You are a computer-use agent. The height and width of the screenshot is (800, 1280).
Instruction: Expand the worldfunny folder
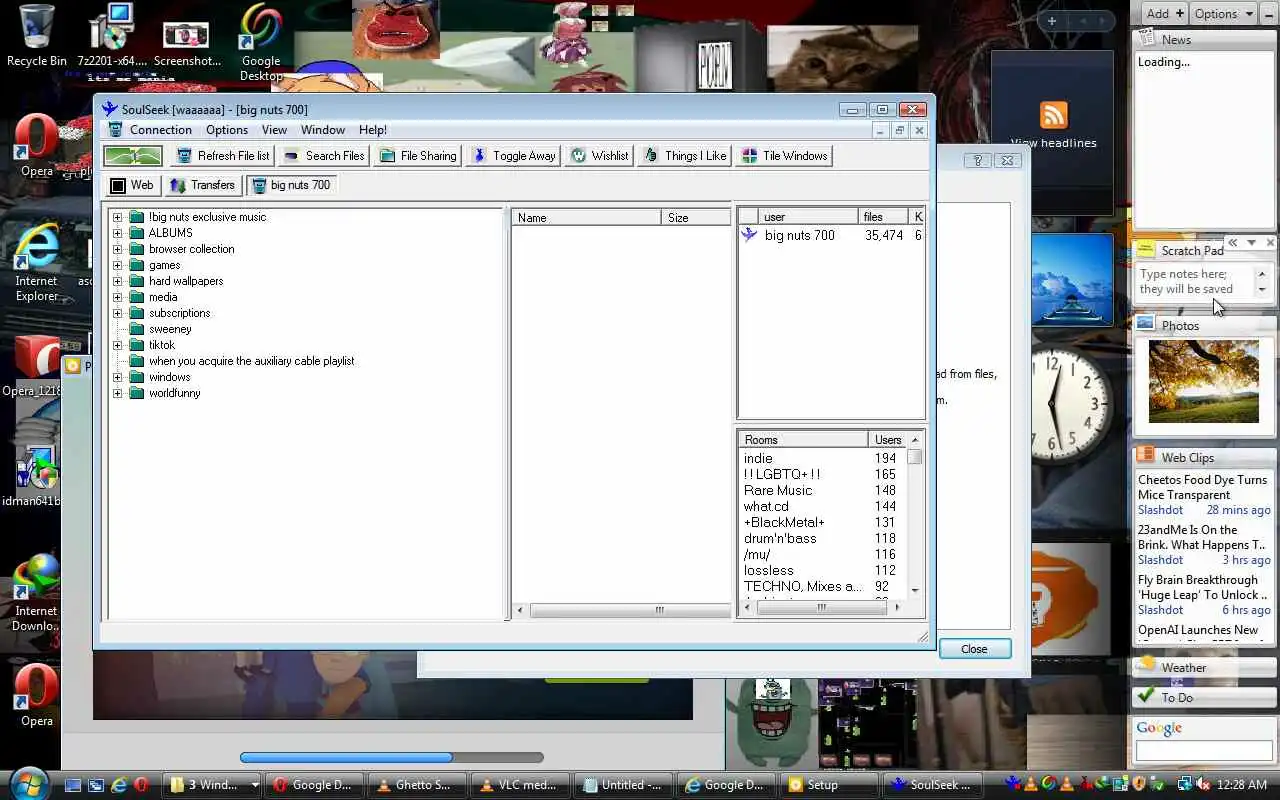[117, 393]
